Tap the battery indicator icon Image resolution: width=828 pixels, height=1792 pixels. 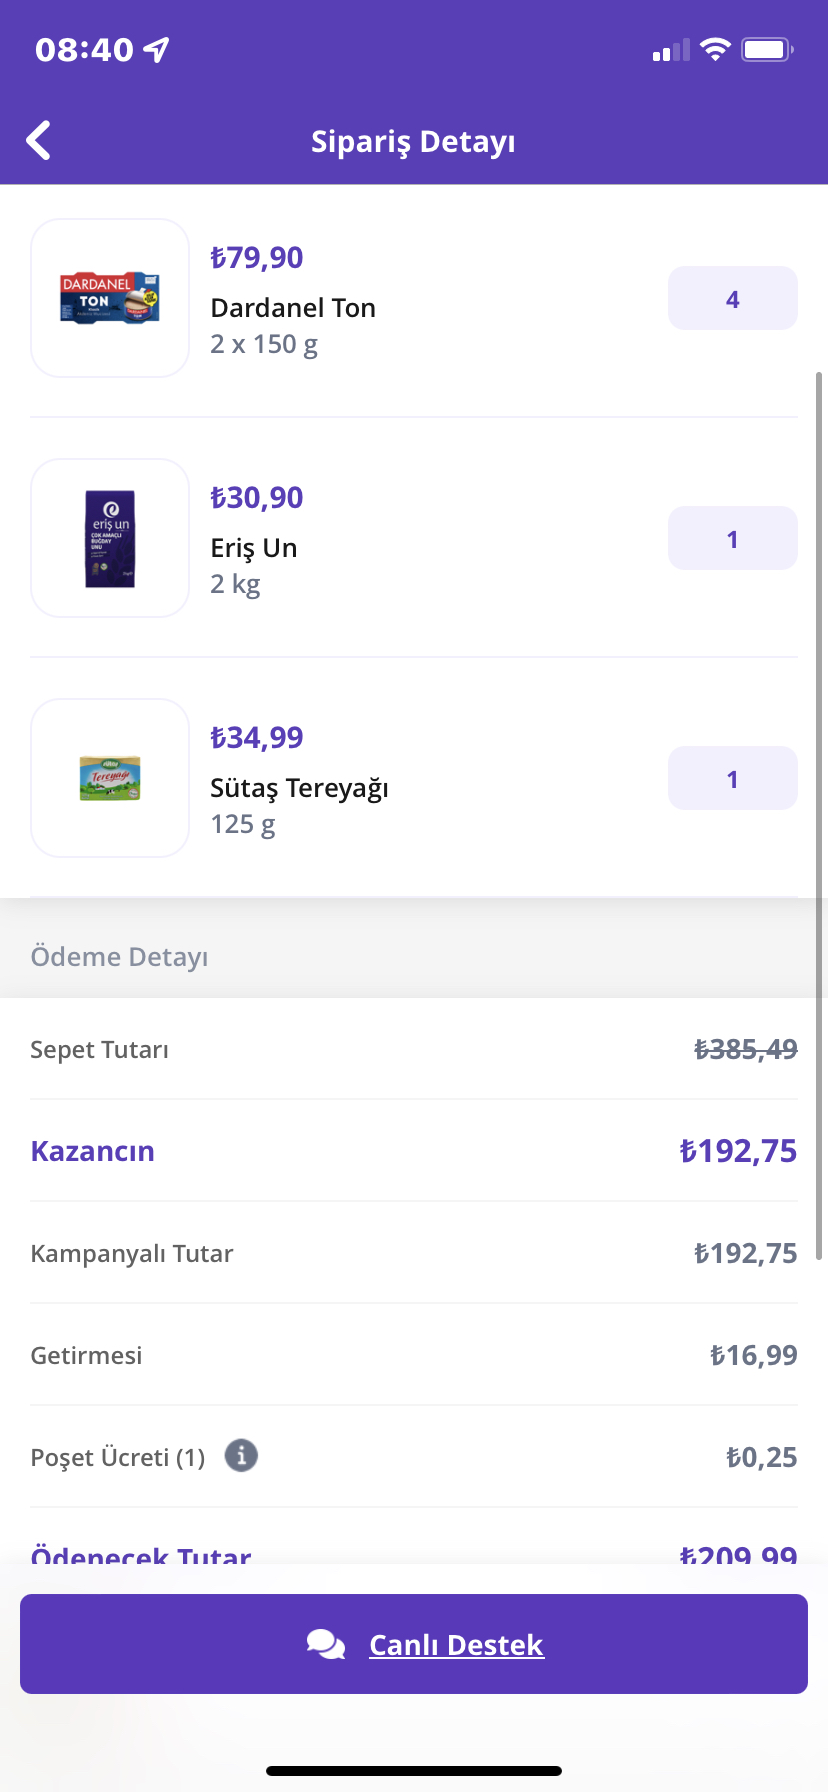point(767,49)
